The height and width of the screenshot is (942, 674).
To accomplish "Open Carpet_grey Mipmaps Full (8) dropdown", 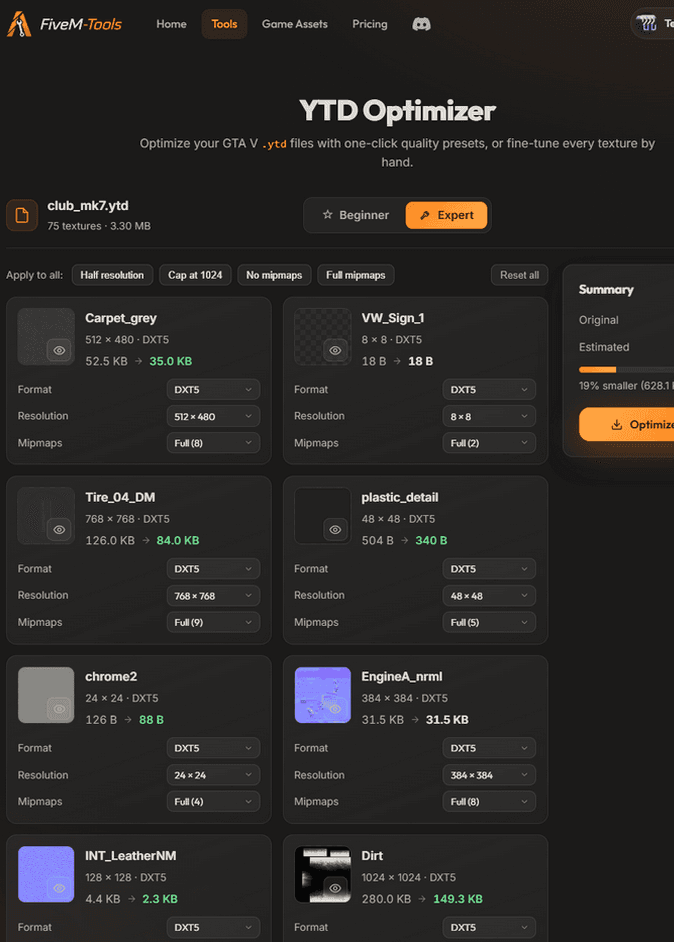I will 213,443.
